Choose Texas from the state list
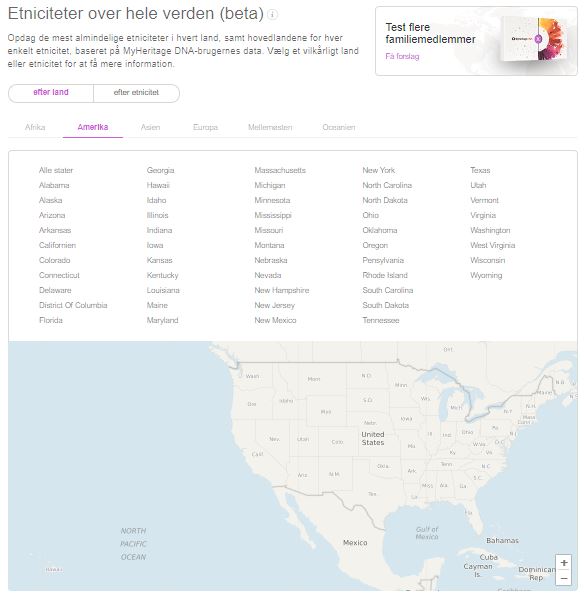The width and height of the screenshot is (584, 598). (x=480, y=170)
